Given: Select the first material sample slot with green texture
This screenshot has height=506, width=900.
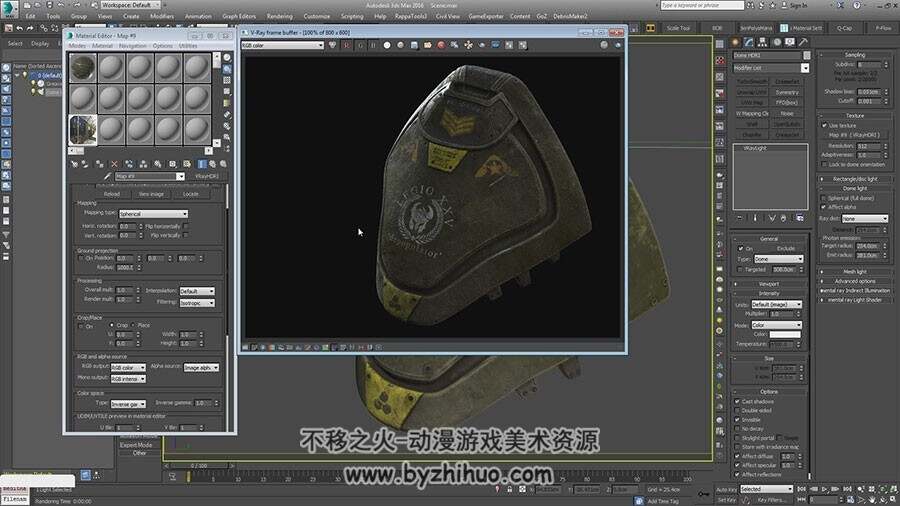Looking at the screenshot, I should tap(83, 67).
